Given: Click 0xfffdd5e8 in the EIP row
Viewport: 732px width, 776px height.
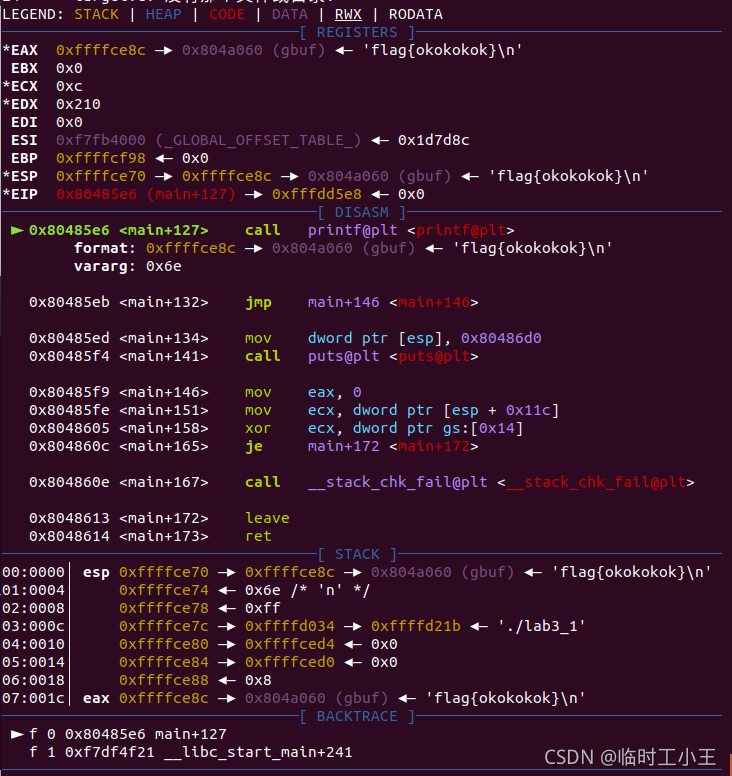Looking at the screenshot, I should [x=317, y=194].
